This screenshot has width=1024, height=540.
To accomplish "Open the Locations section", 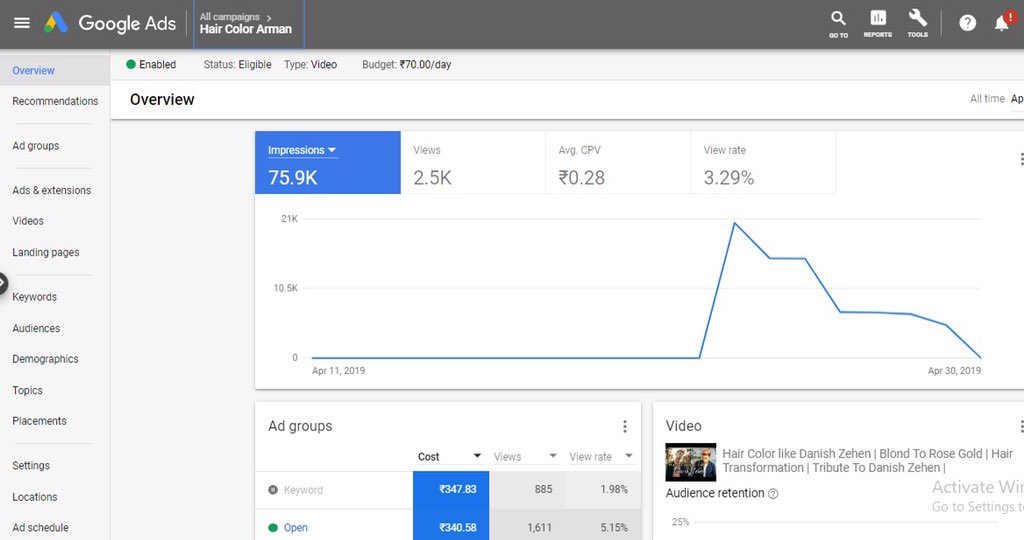I will 35,497.
